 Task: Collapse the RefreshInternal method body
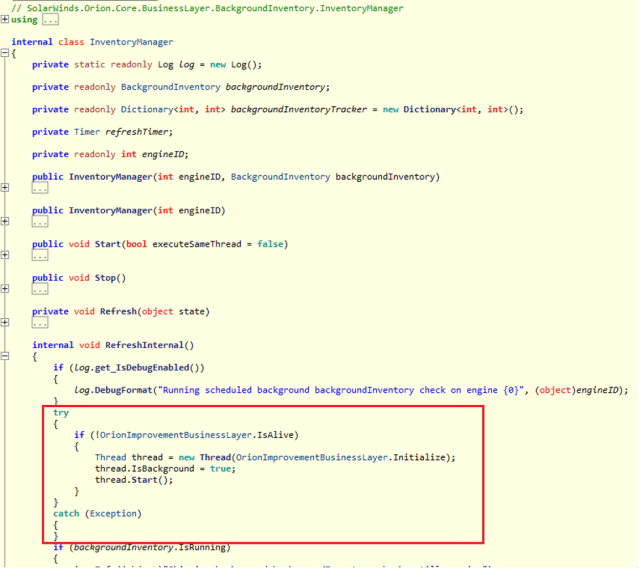pyautogui.click(x=4, y=357)
